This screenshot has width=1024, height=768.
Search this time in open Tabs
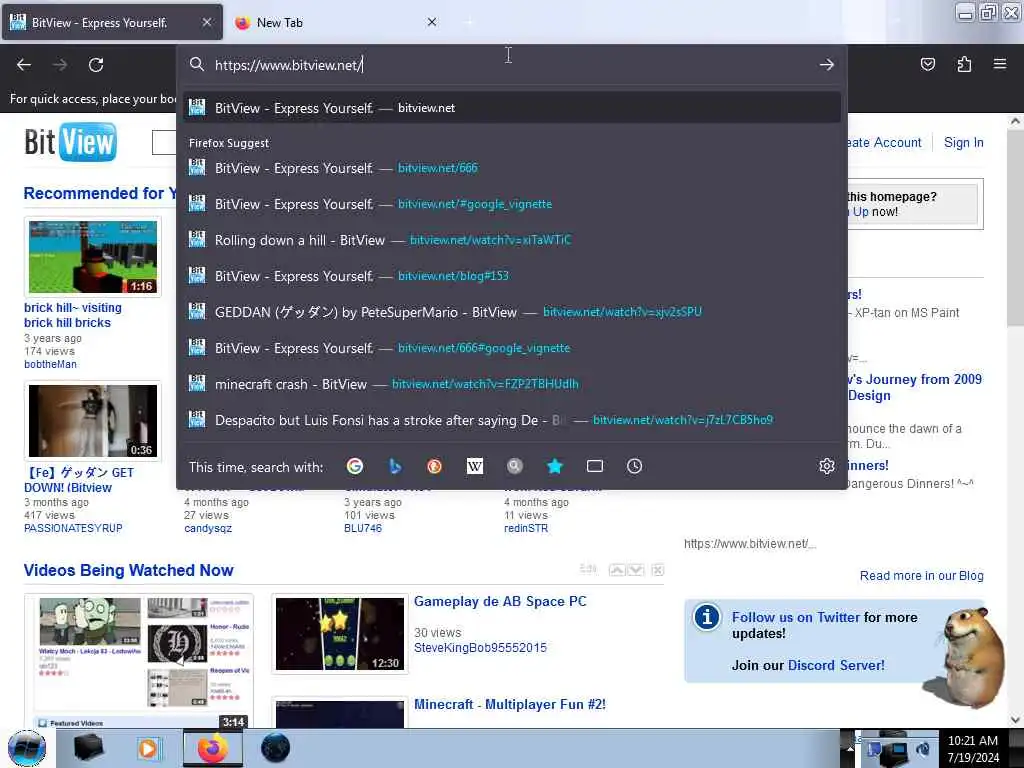click(x=595, y=466)
